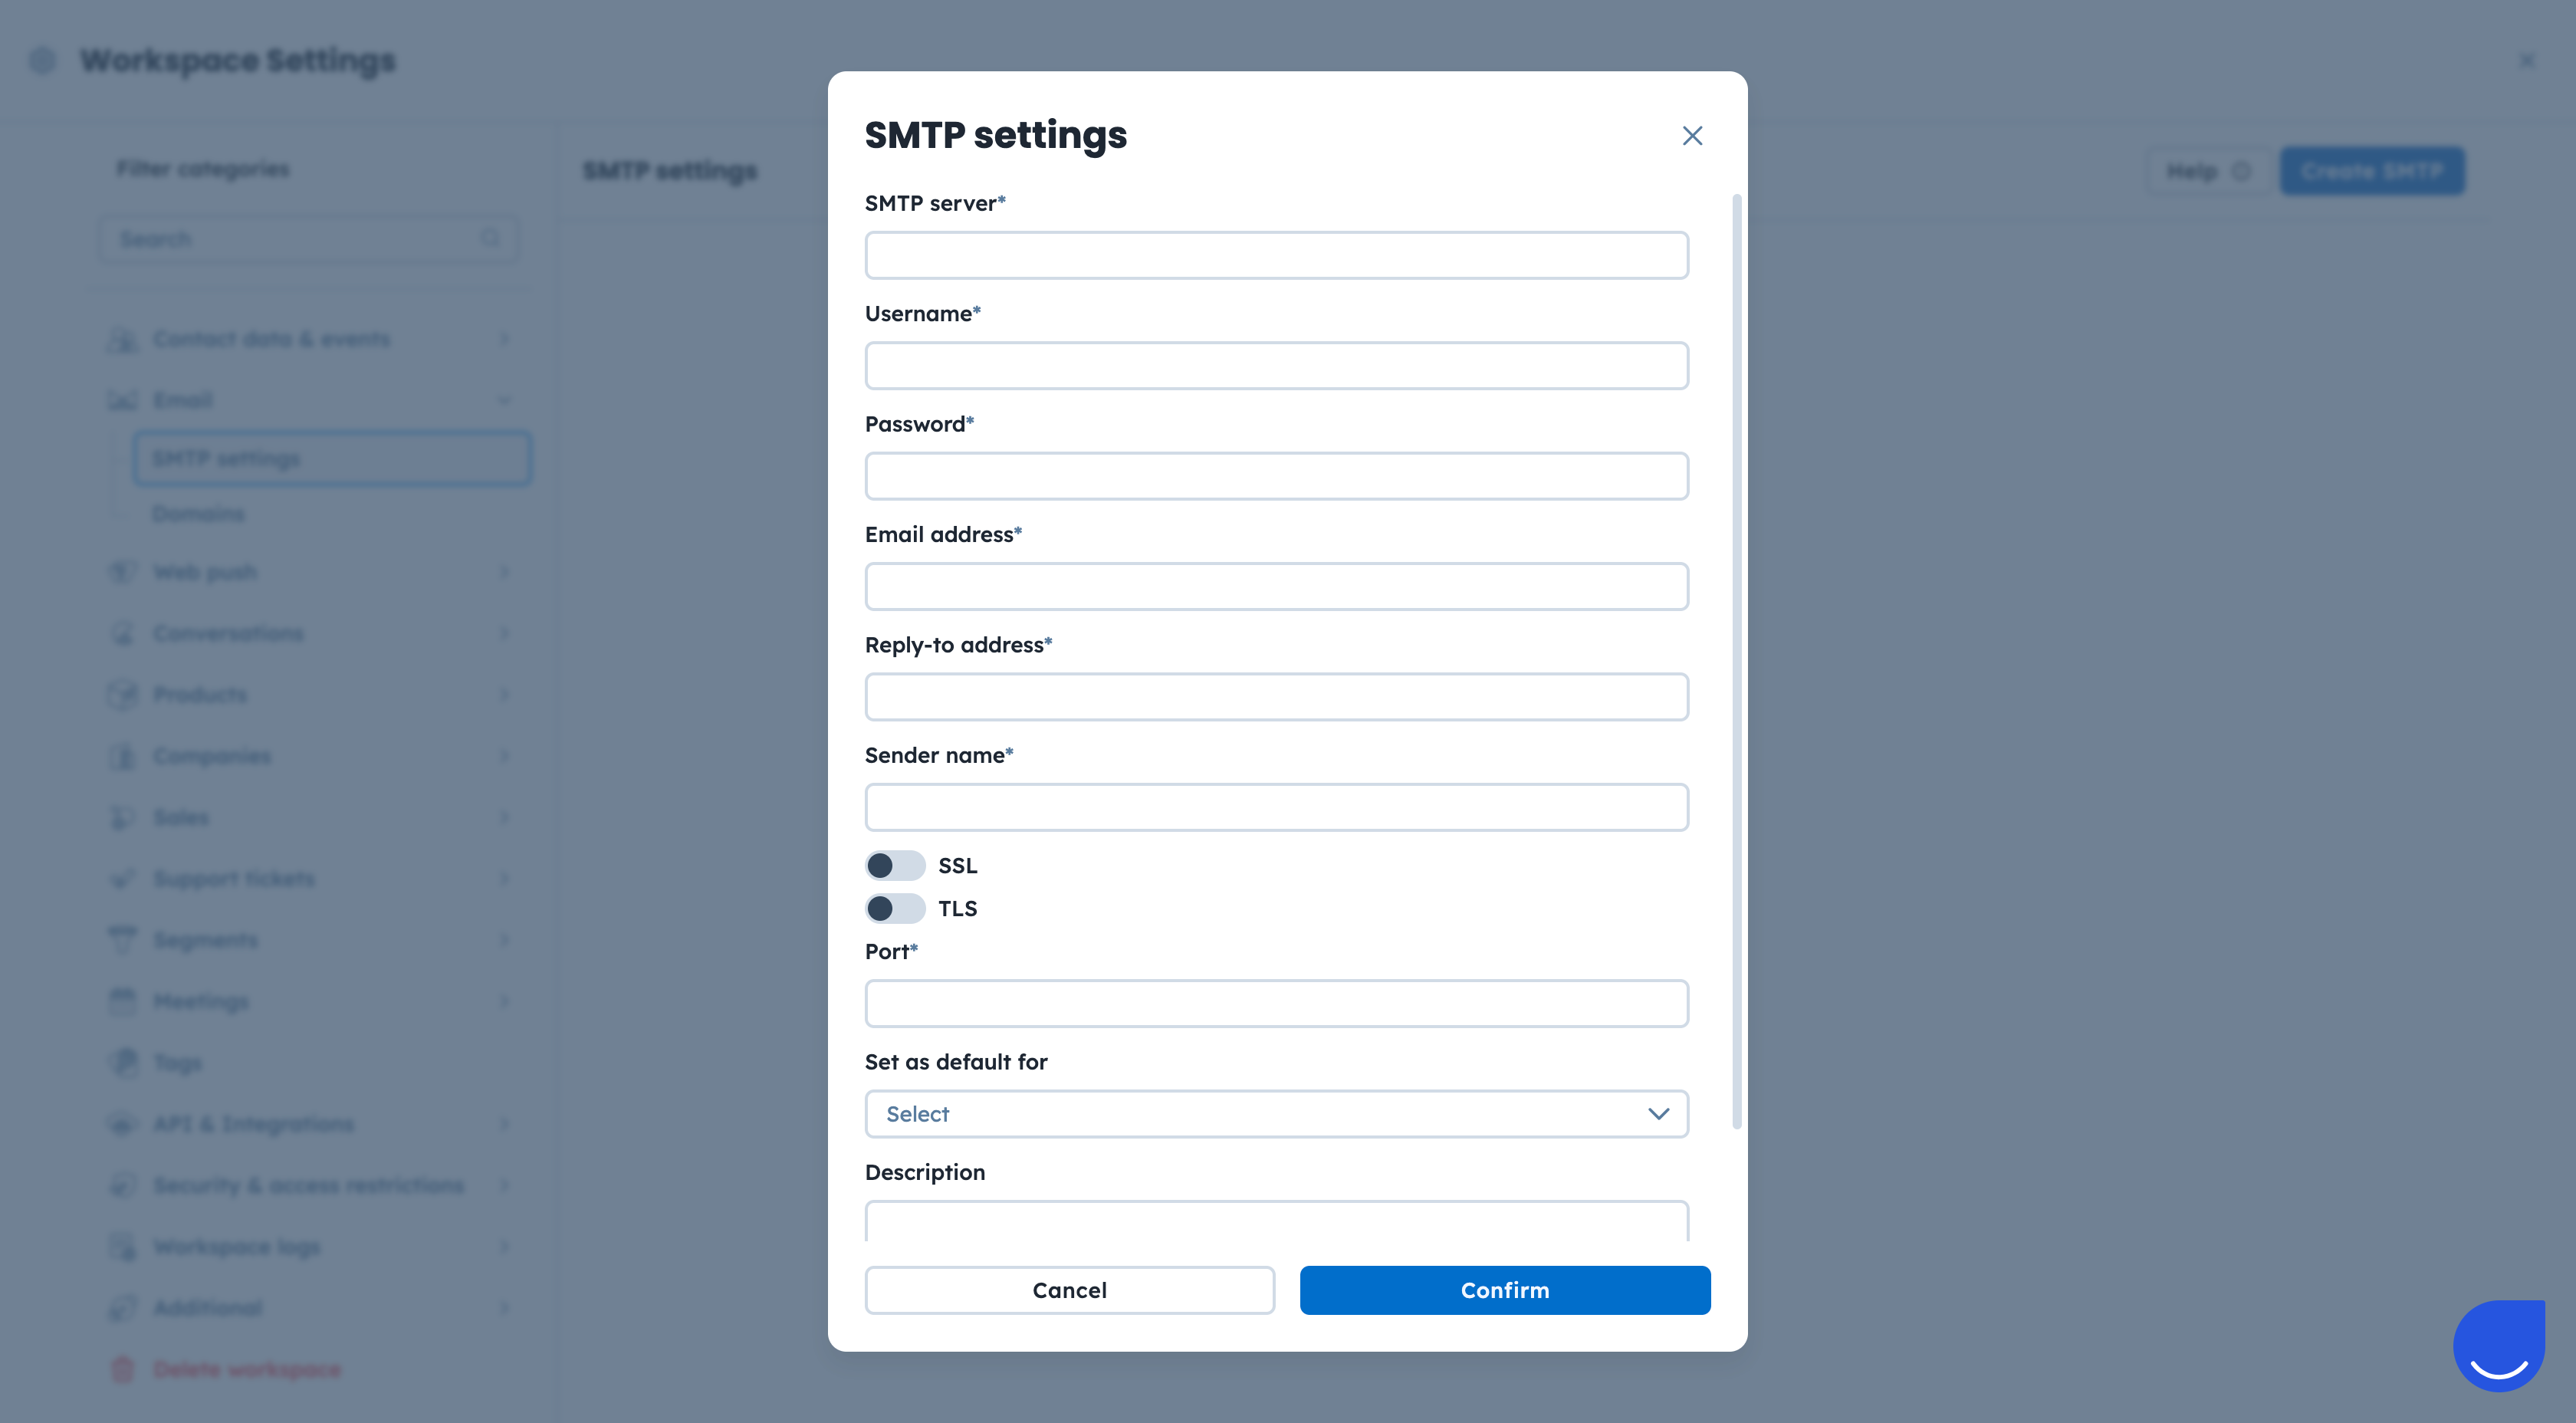Expand the Contact data & events category

click(504, 339)
